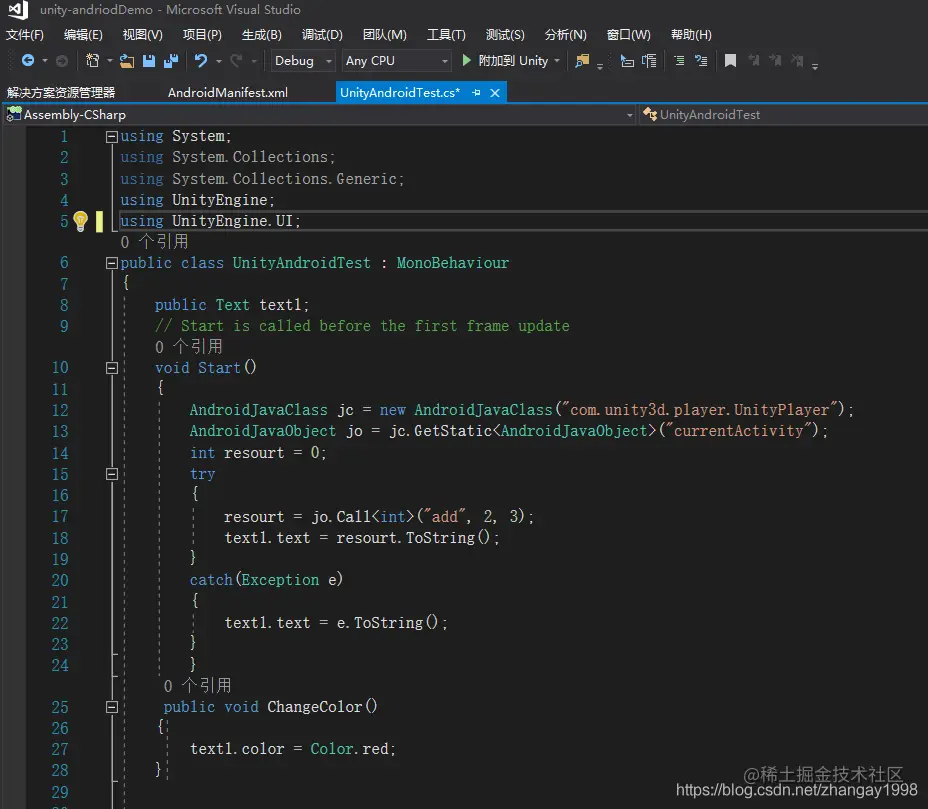Click the "currentActivity" string on line 13
This screenshot has height=809, width=928.
tap(738, 430)
